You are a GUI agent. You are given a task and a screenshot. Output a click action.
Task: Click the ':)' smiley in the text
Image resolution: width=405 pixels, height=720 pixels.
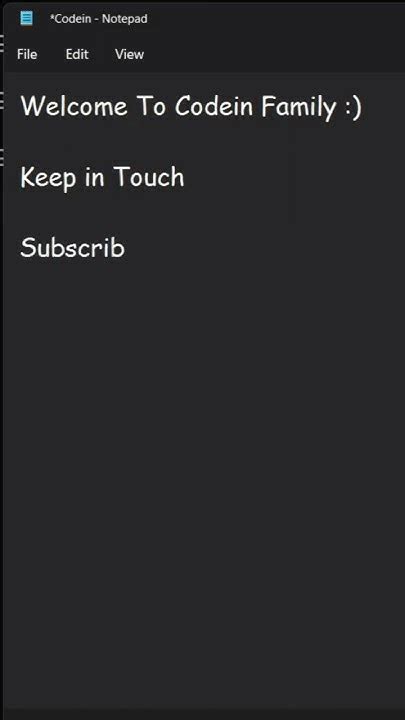point(353,107)
